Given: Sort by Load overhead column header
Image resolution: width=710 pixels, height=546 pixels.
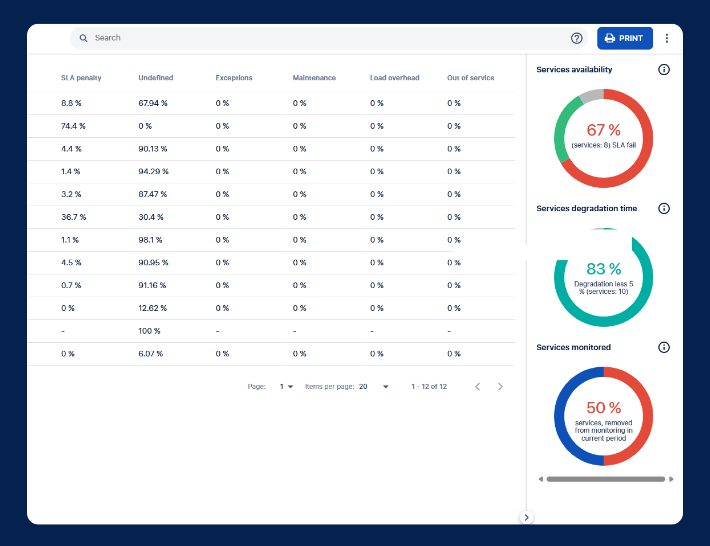Looking at the screenshot, I should tap(394, 78).
